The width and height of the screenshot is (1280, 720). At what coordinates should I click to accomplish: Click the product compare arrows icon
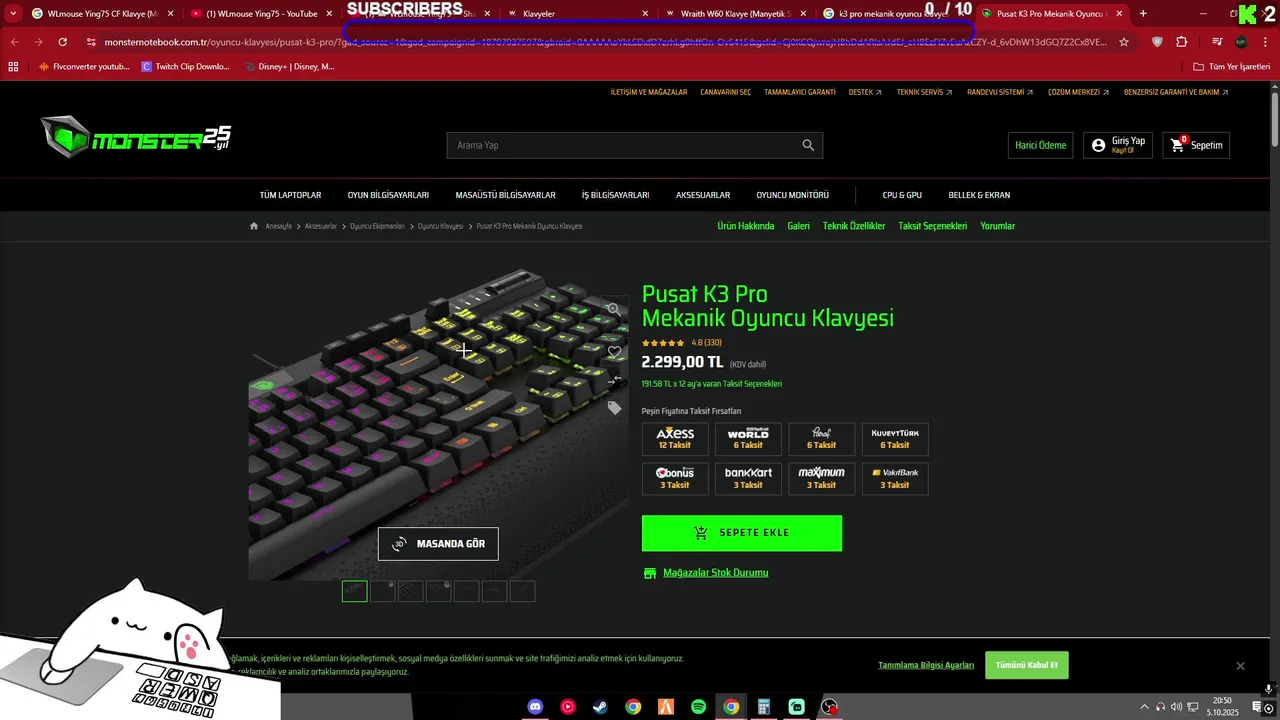tap(614, 380)
